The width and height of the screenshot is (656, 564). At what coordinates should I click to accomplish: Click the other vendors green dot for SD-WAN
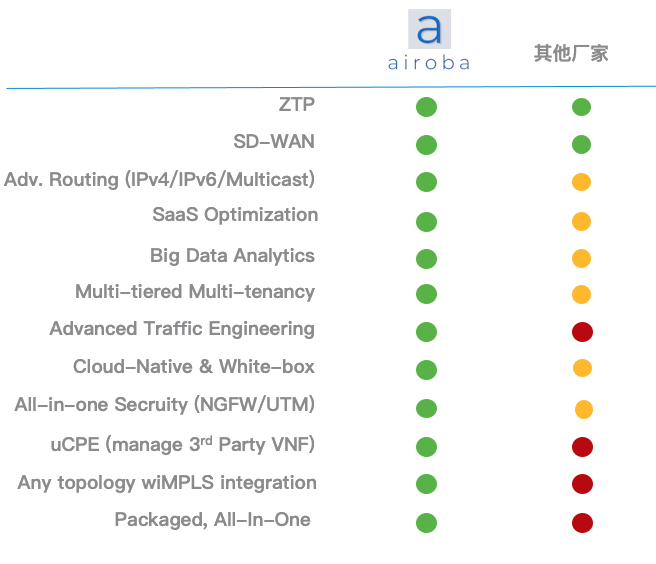(x=581, y=144)
